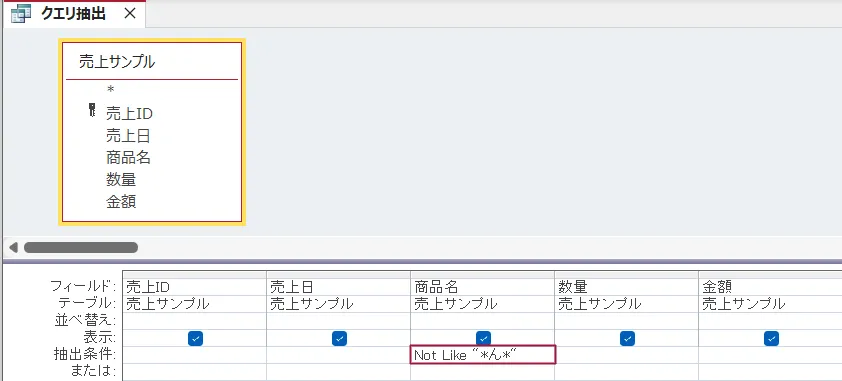Close the クエリ抽出 tab
This screenshot has height=381, width=842.
pos(130,14)
